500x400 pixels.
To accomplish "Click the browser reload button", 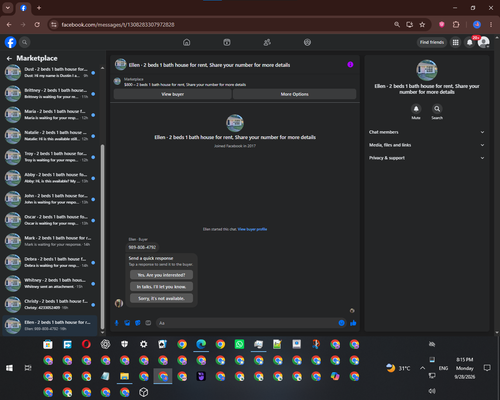I will tap(37, 25).
